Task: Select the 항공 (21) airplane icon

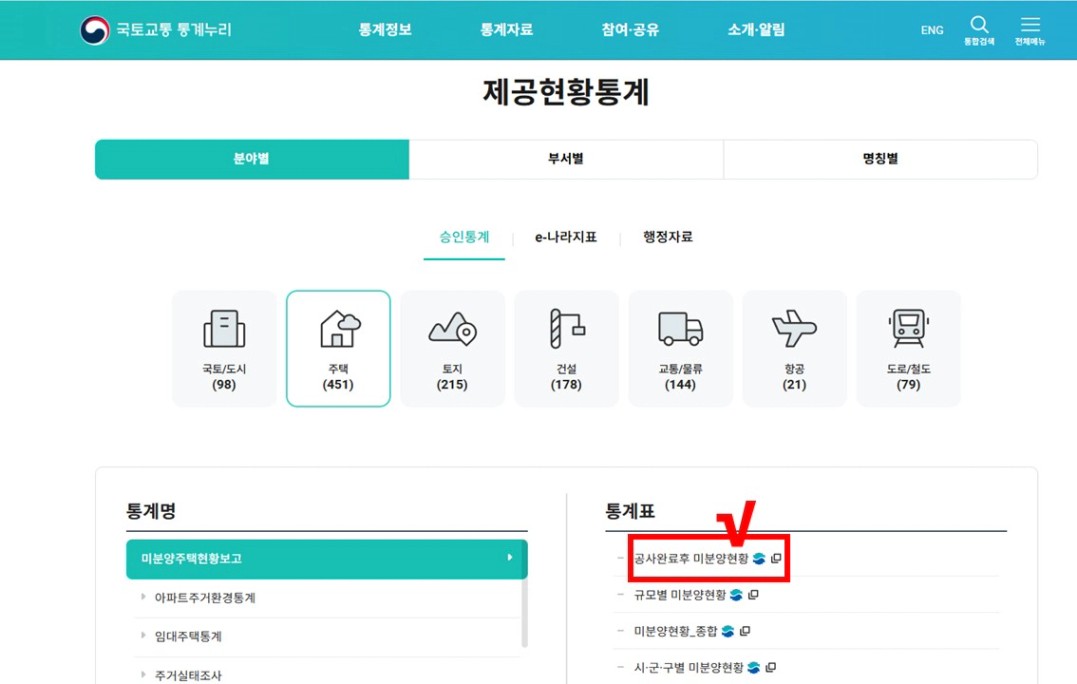Action: click(x=794, y=349)
